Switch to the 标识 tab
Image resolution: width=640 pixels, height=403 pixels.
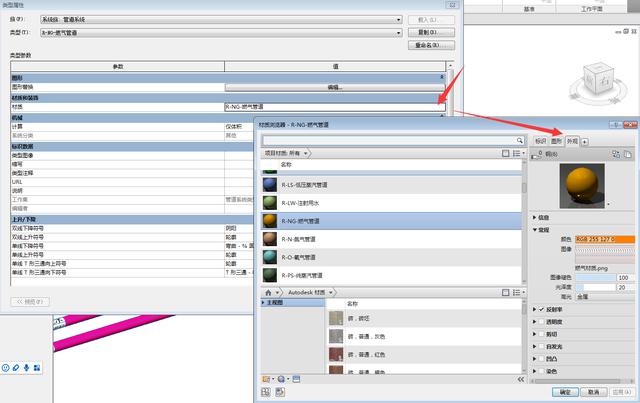click(540, 141)
